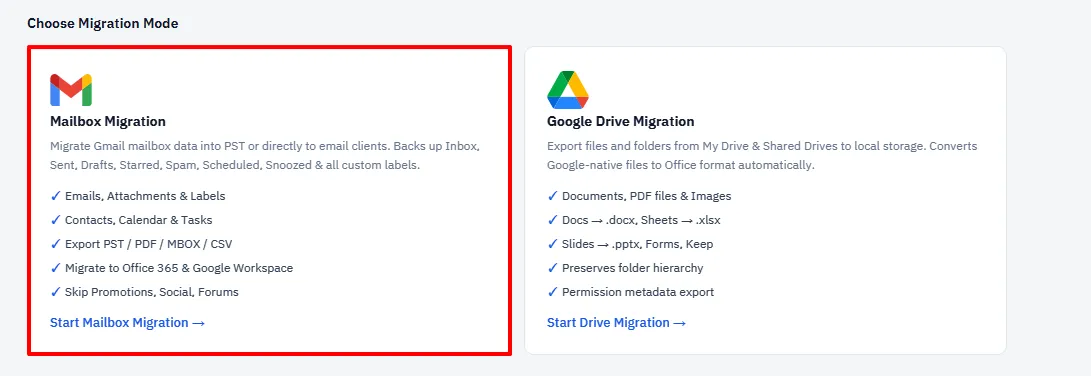The height and width of the screenshot is (376, 1091).
Task: Click 'Docs → .docx, Sheets → .xlsx' line
Action: coord(635,219)
